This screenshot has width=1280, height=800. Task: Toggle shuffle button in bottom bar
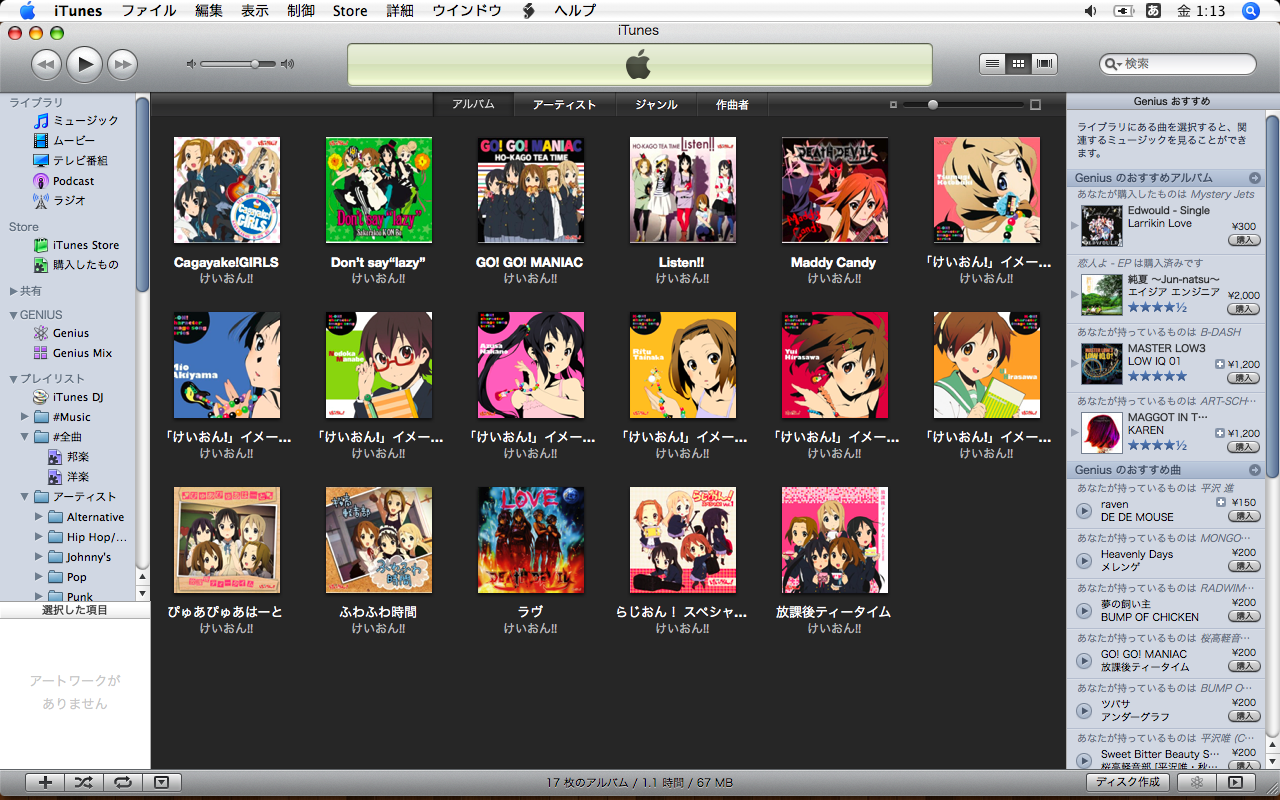[83, 783]
